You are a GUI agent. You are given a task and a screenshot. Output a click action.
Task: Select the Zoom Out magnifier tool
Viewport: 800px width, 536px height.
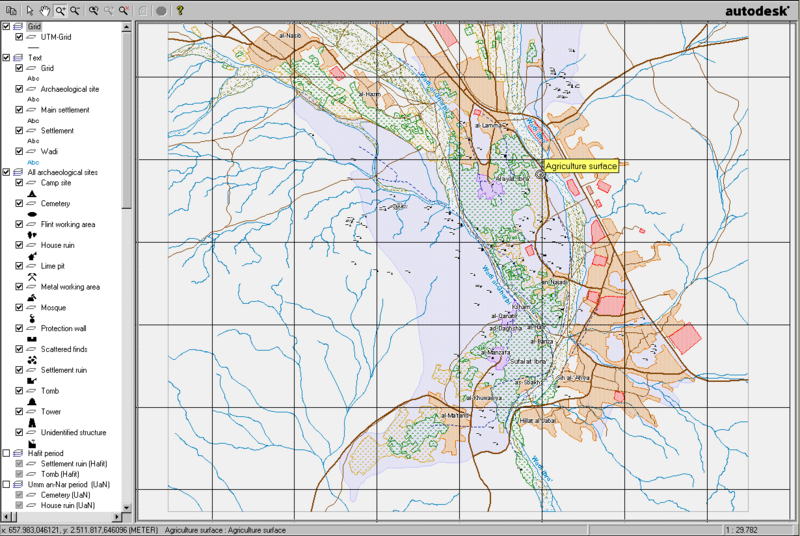pyautogui.click(x=75, y=9)
